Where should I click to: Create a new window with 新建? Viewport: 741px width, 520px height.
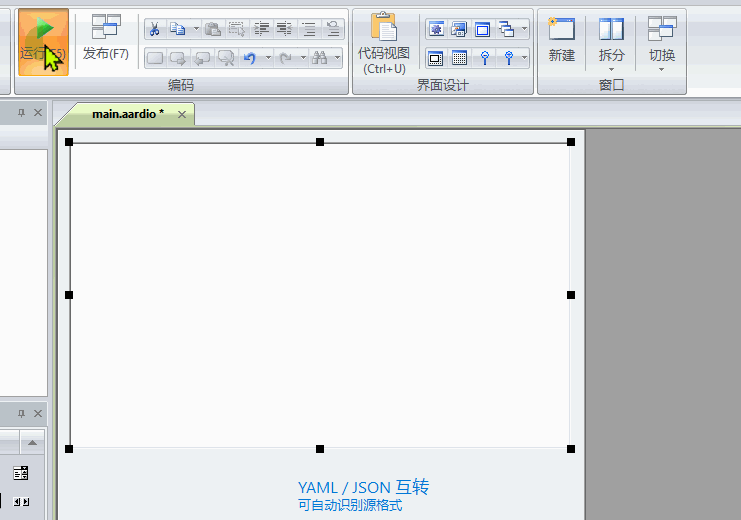[x=561, y=41]
